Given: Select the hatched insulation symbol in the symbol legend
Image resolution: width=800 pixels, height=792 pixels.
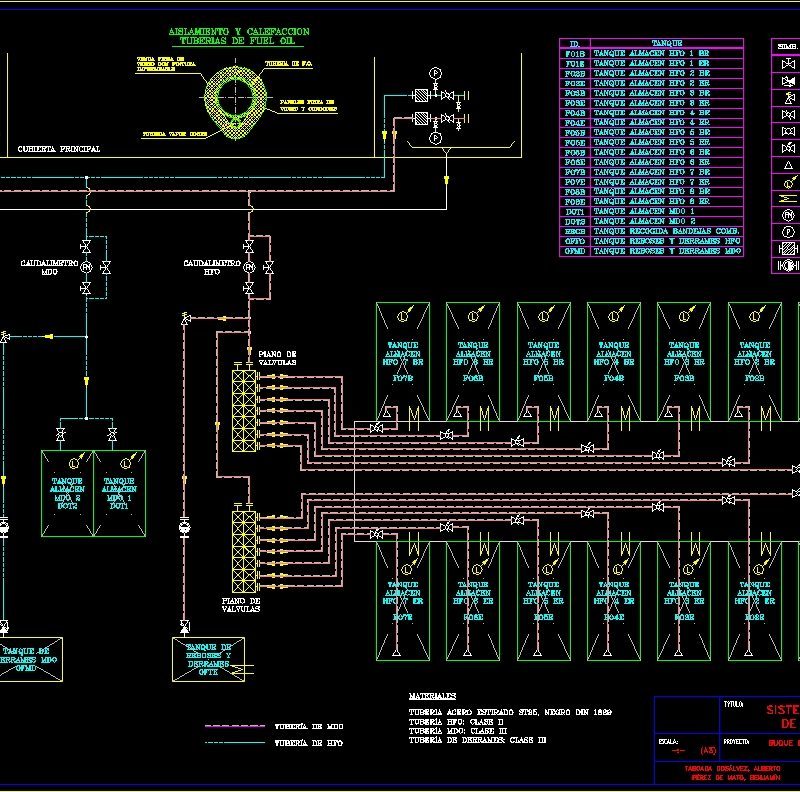Looking at the screenshot, I should [788, 248].
